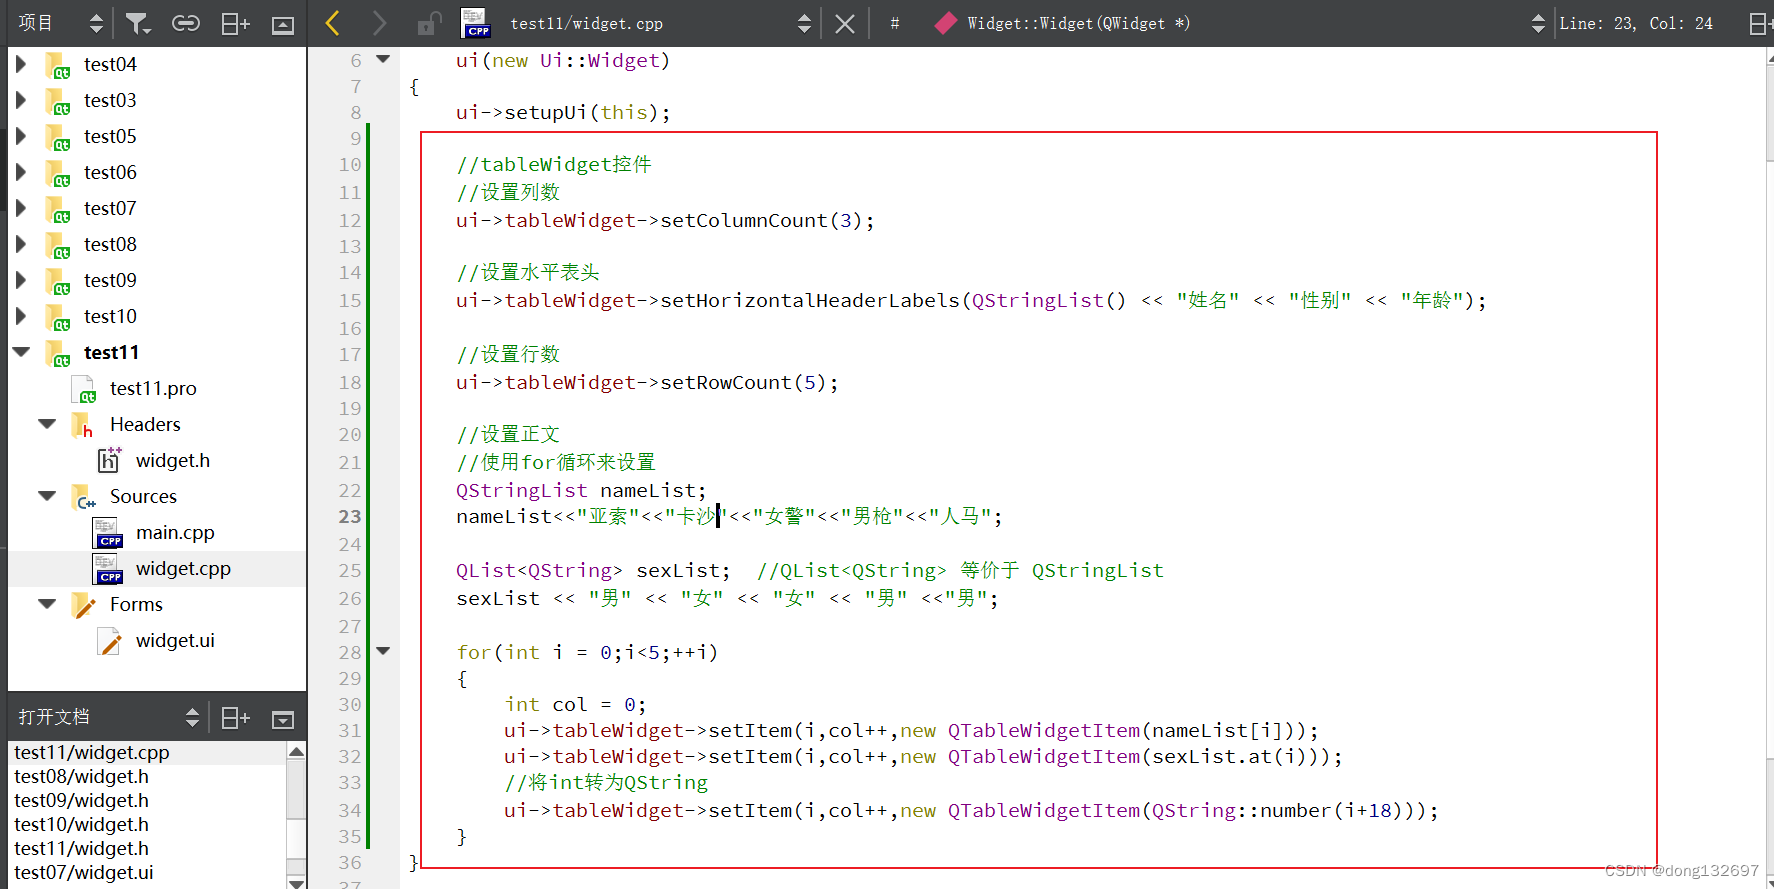
Task: Expand the test09 project
Action: (21, 280)
